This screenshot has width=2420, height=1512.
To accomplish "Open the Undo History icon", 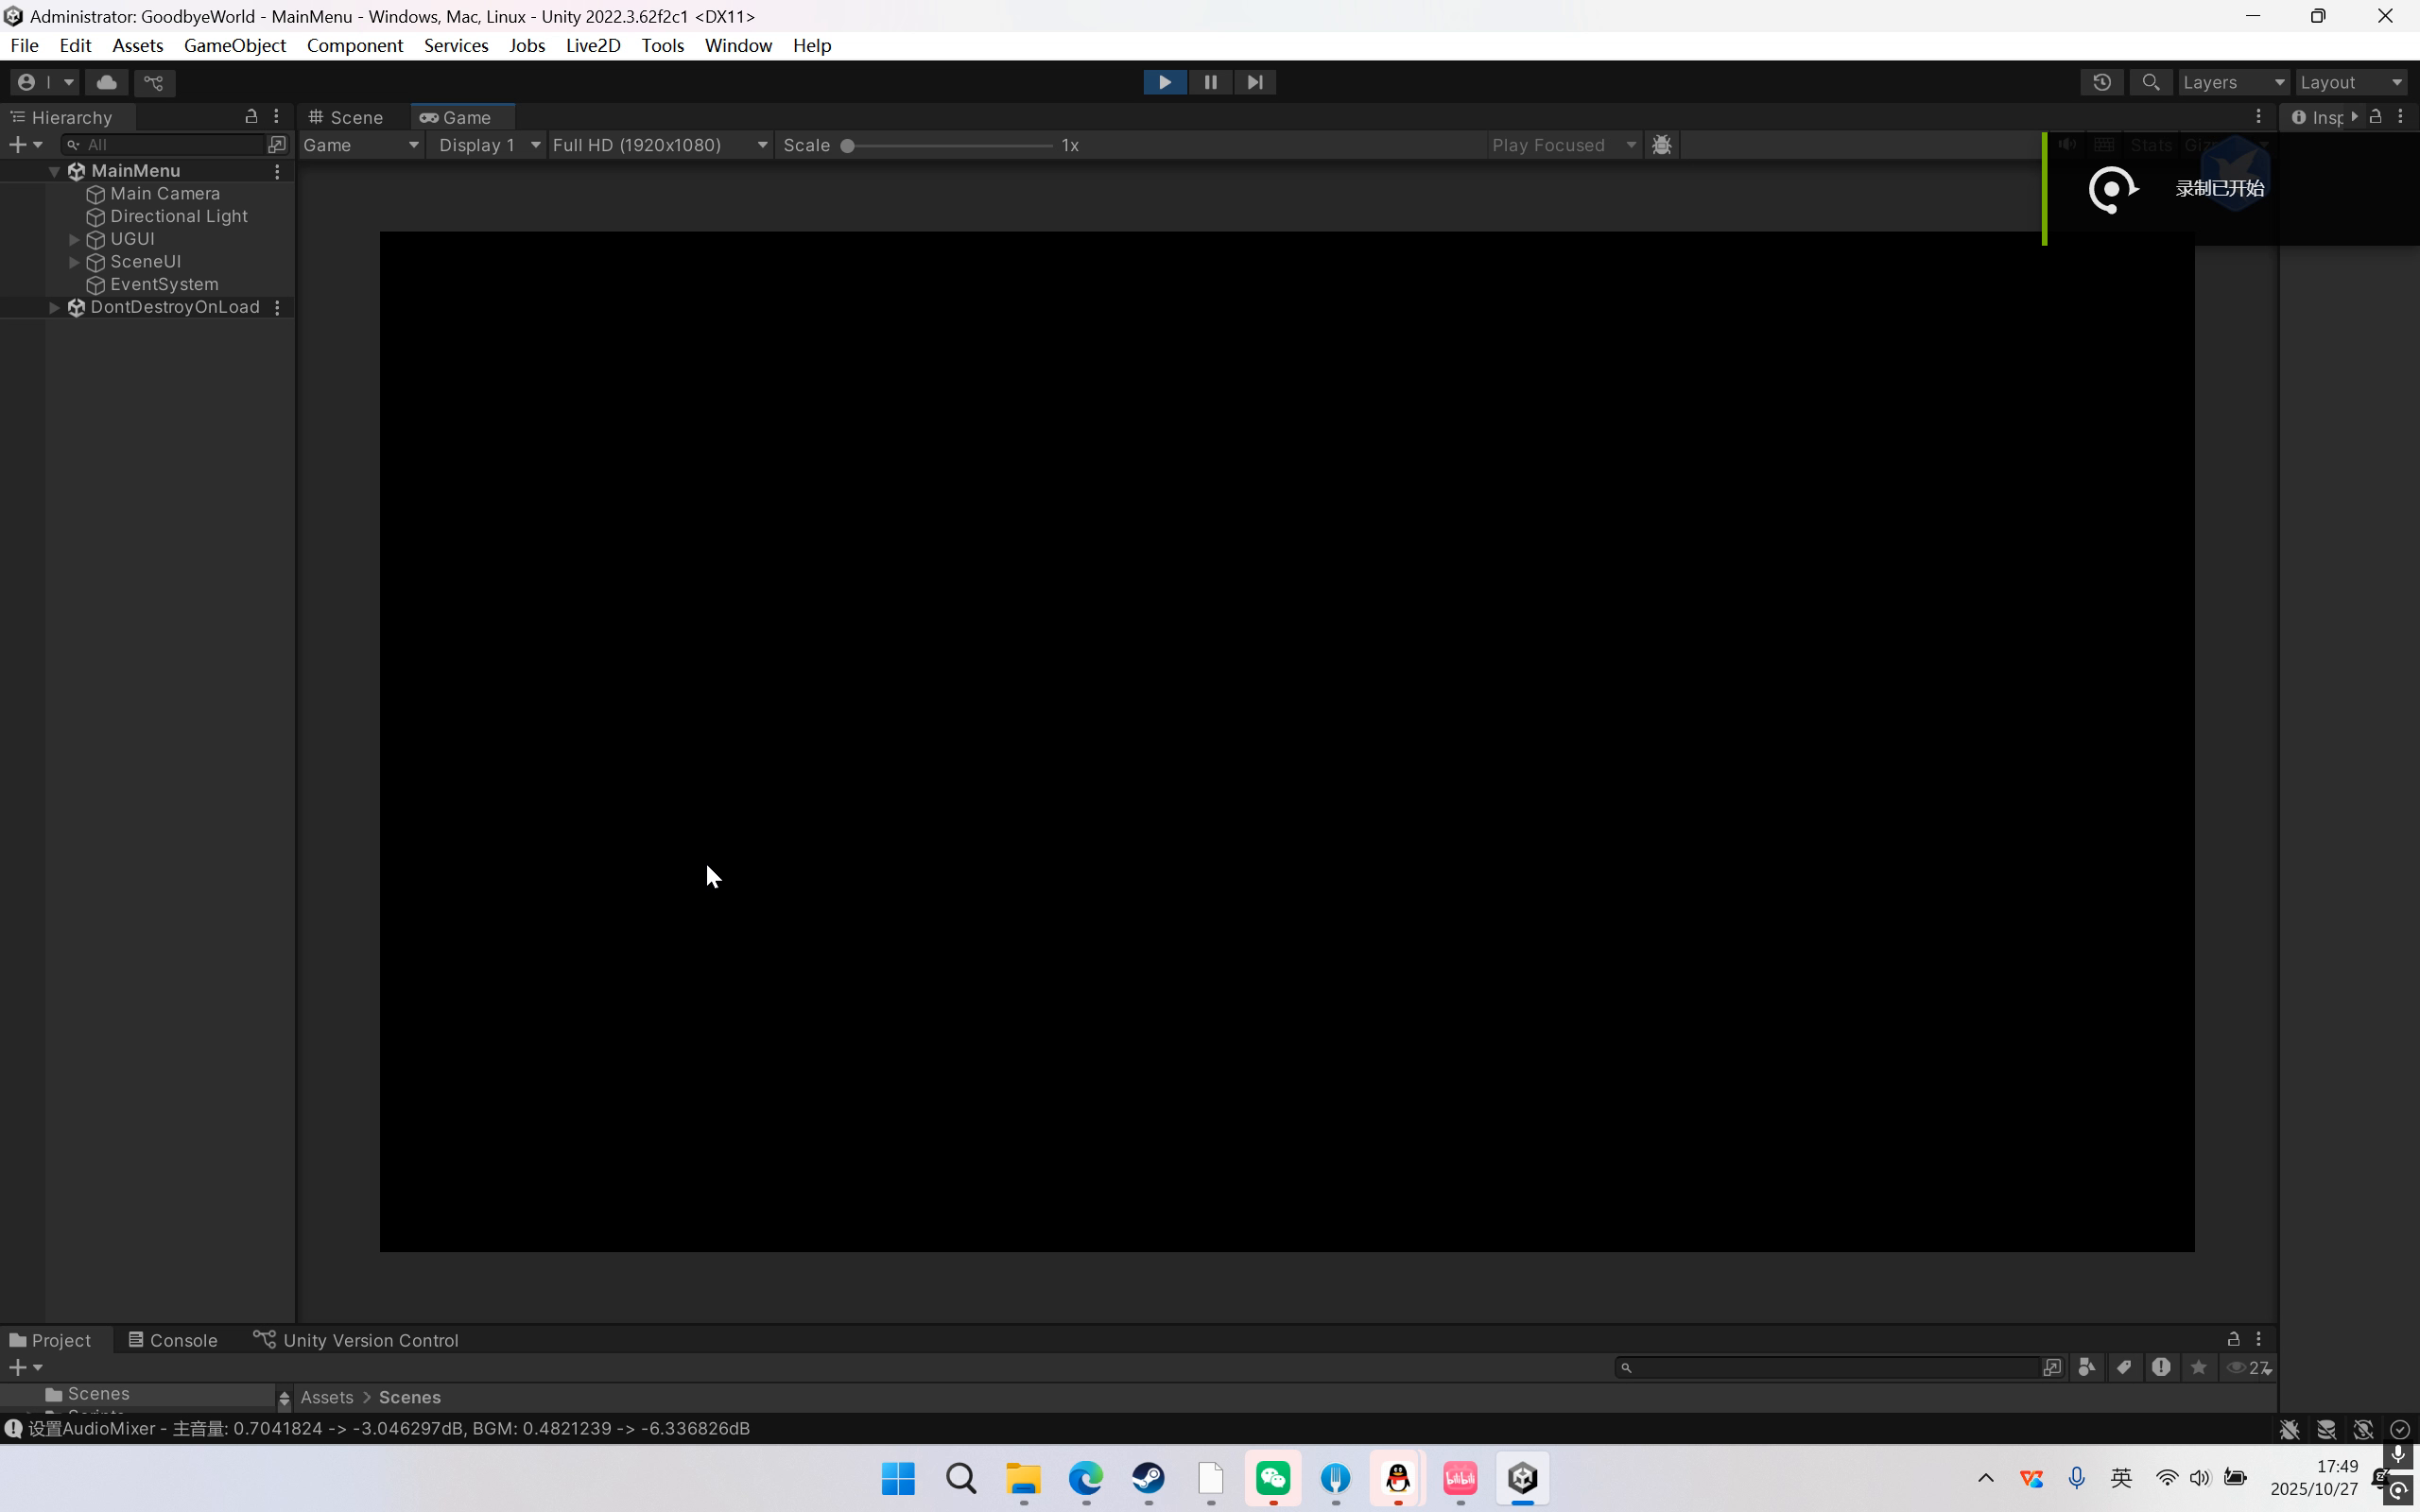I will click(2102, 82).
